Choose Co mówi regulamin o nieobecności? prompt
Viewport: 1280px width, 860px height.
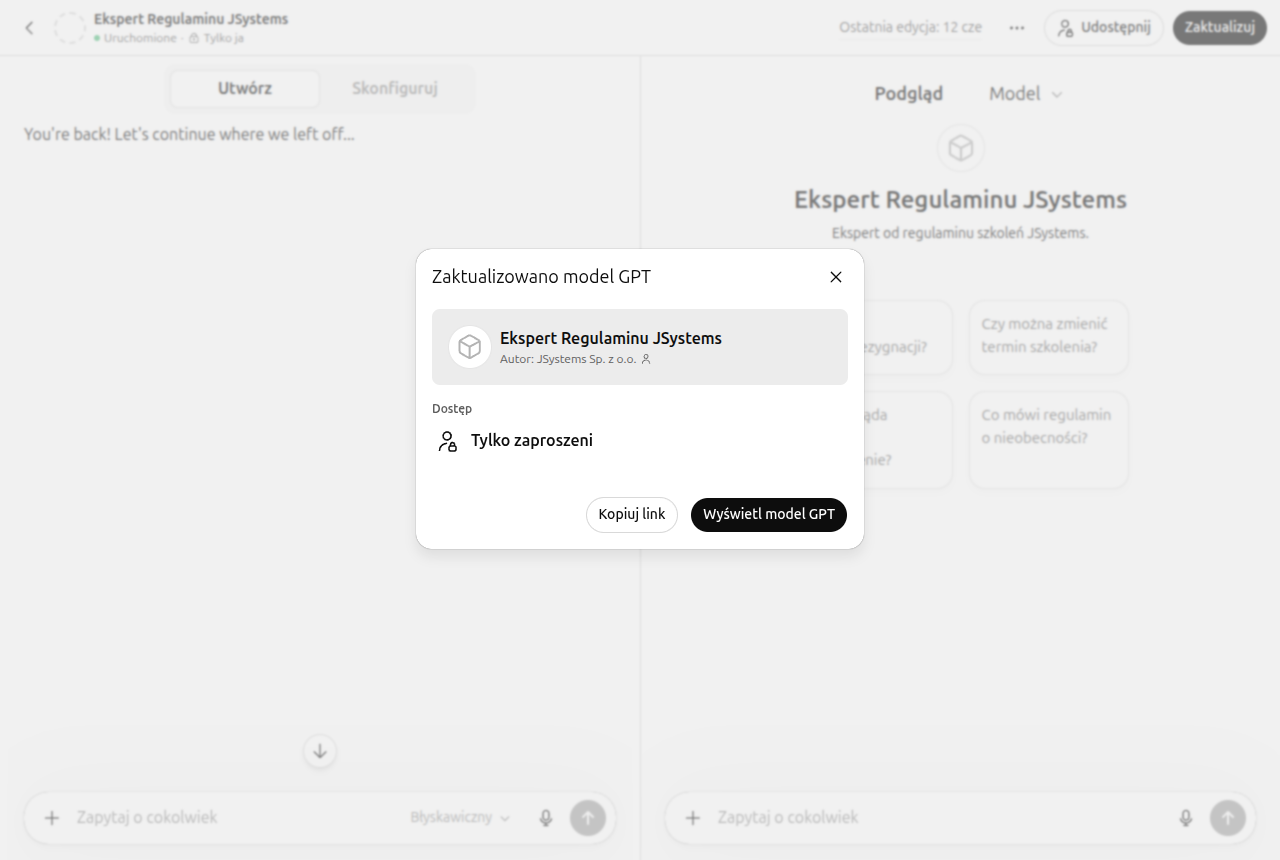[1049, 439]
